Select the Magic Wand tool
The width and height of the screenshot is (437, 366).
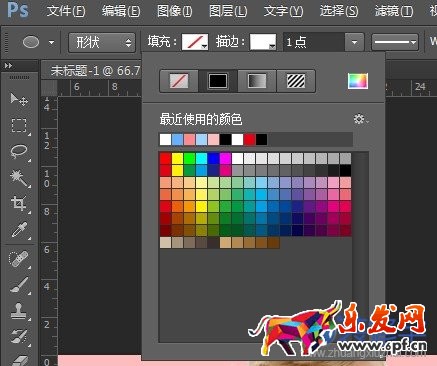pyautogui.click(x=19, y=178)
